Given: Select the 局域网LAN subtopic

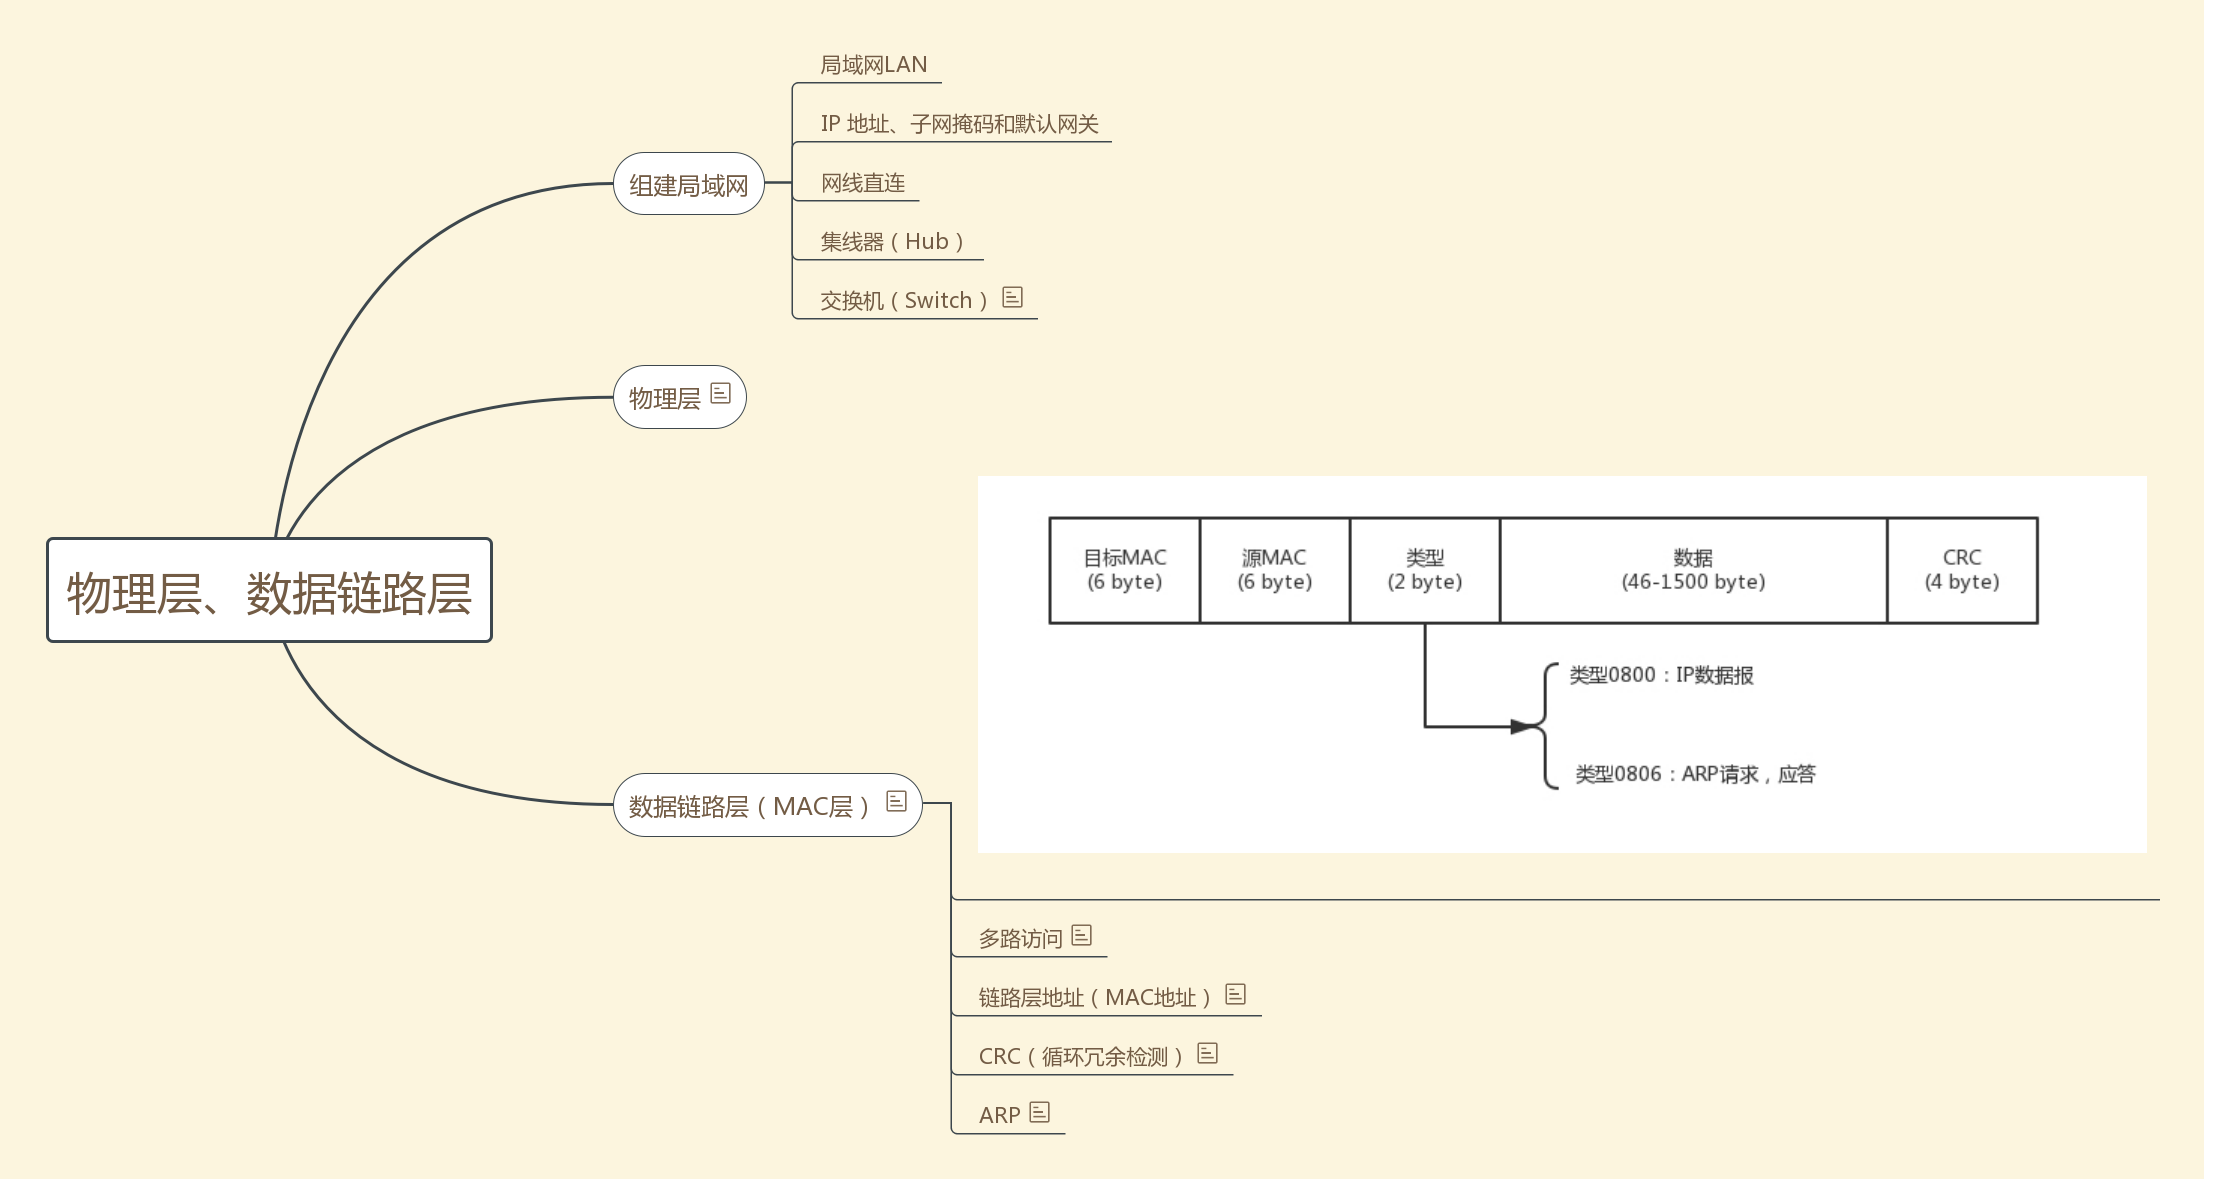Looking at the screenshot, I should 874,65.
